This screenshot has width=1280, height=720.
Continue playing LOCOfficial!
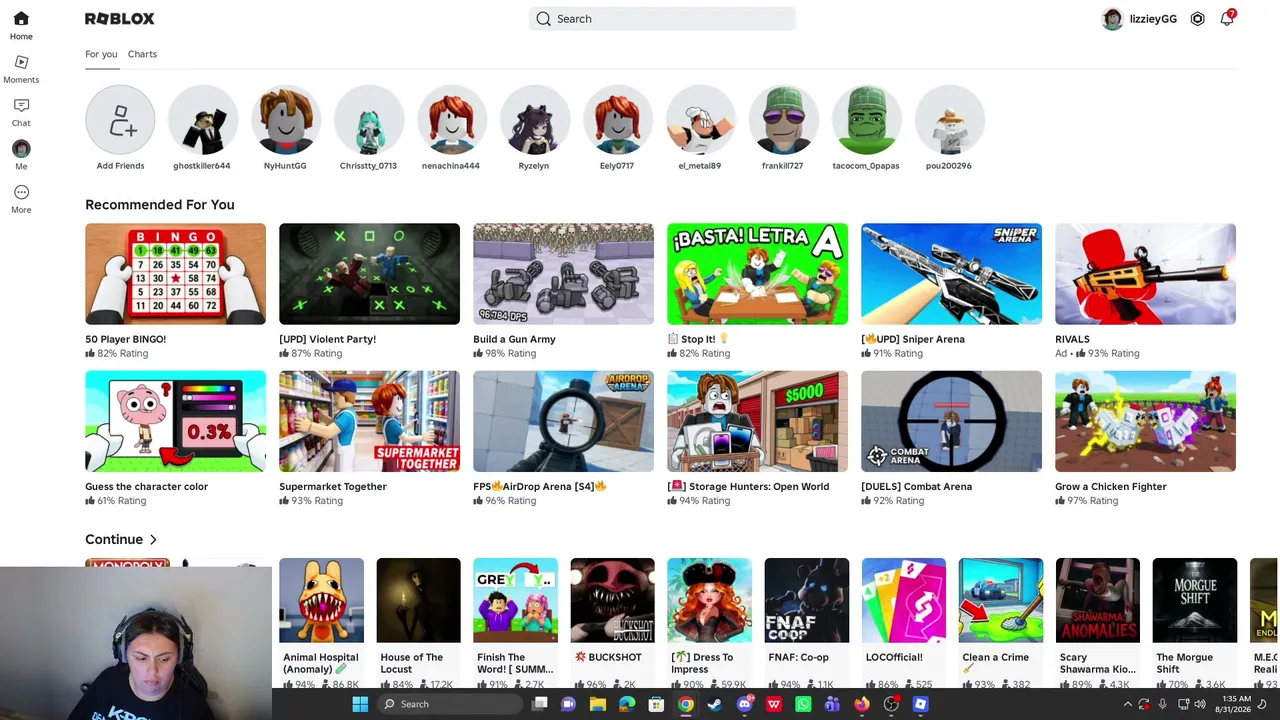point(903,600)
